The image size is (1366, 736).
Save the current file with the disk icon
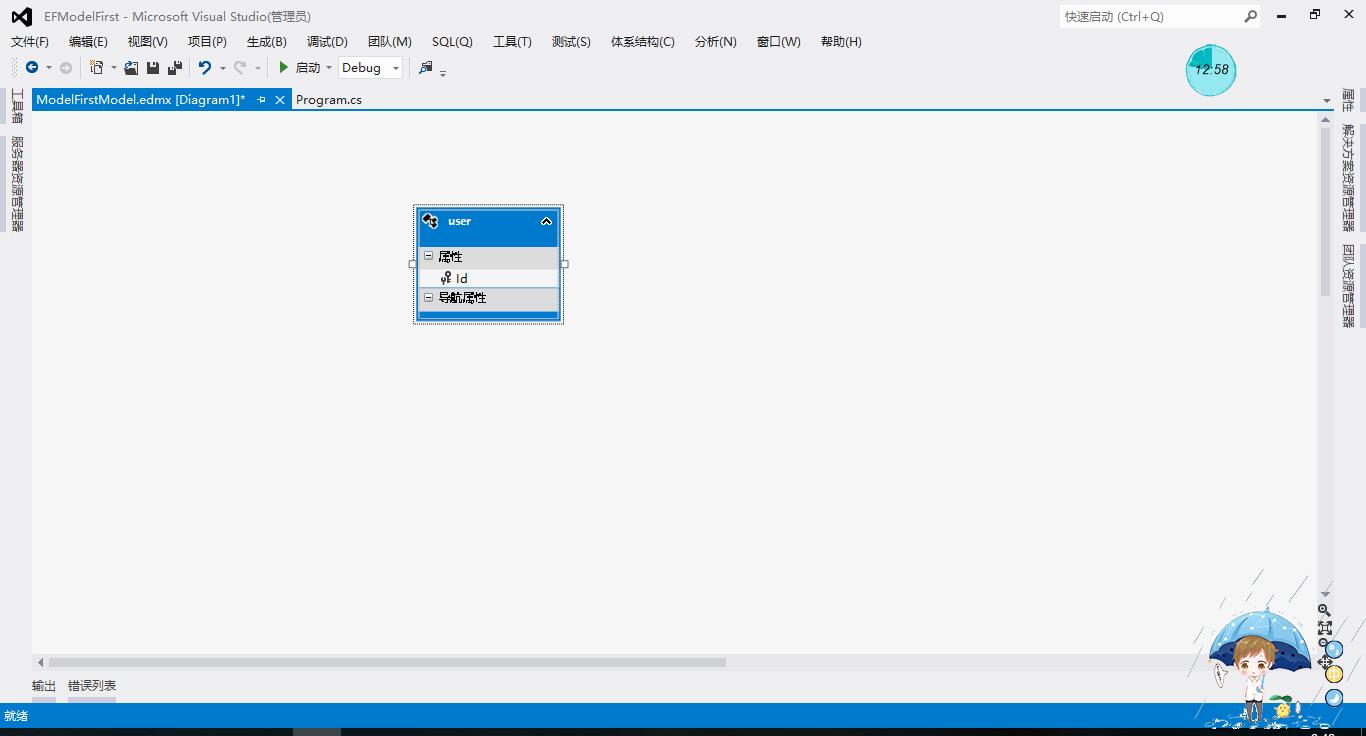[153, 68]
